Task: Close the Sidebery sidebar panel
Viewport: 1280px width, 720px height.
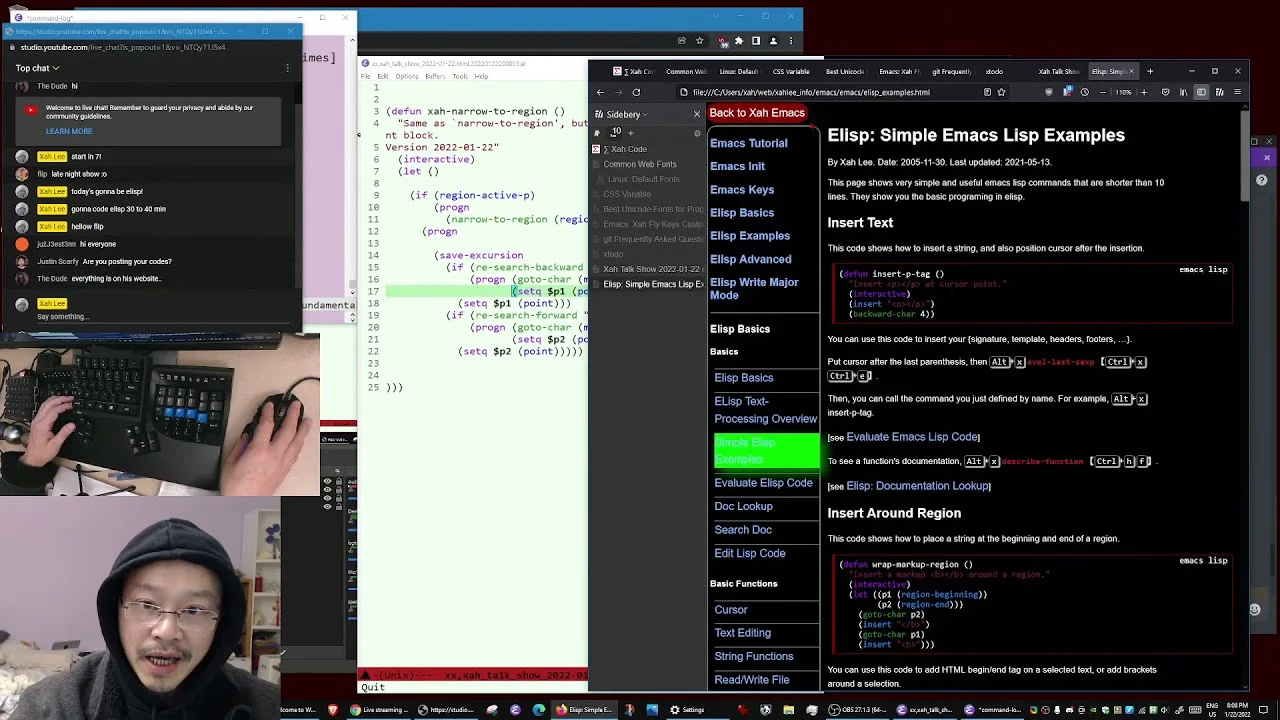Action: click(x=697, y=114)
